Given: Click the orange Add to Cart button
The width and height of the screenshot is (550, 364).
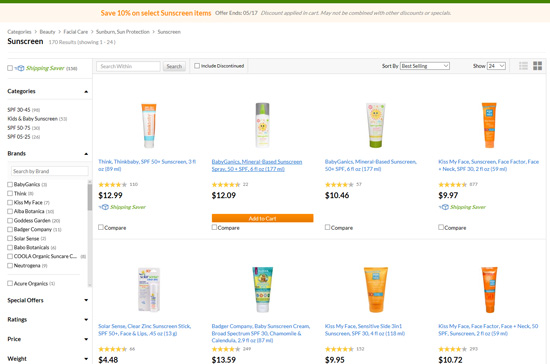Looking at the screenshot, I should pos(262,218).
